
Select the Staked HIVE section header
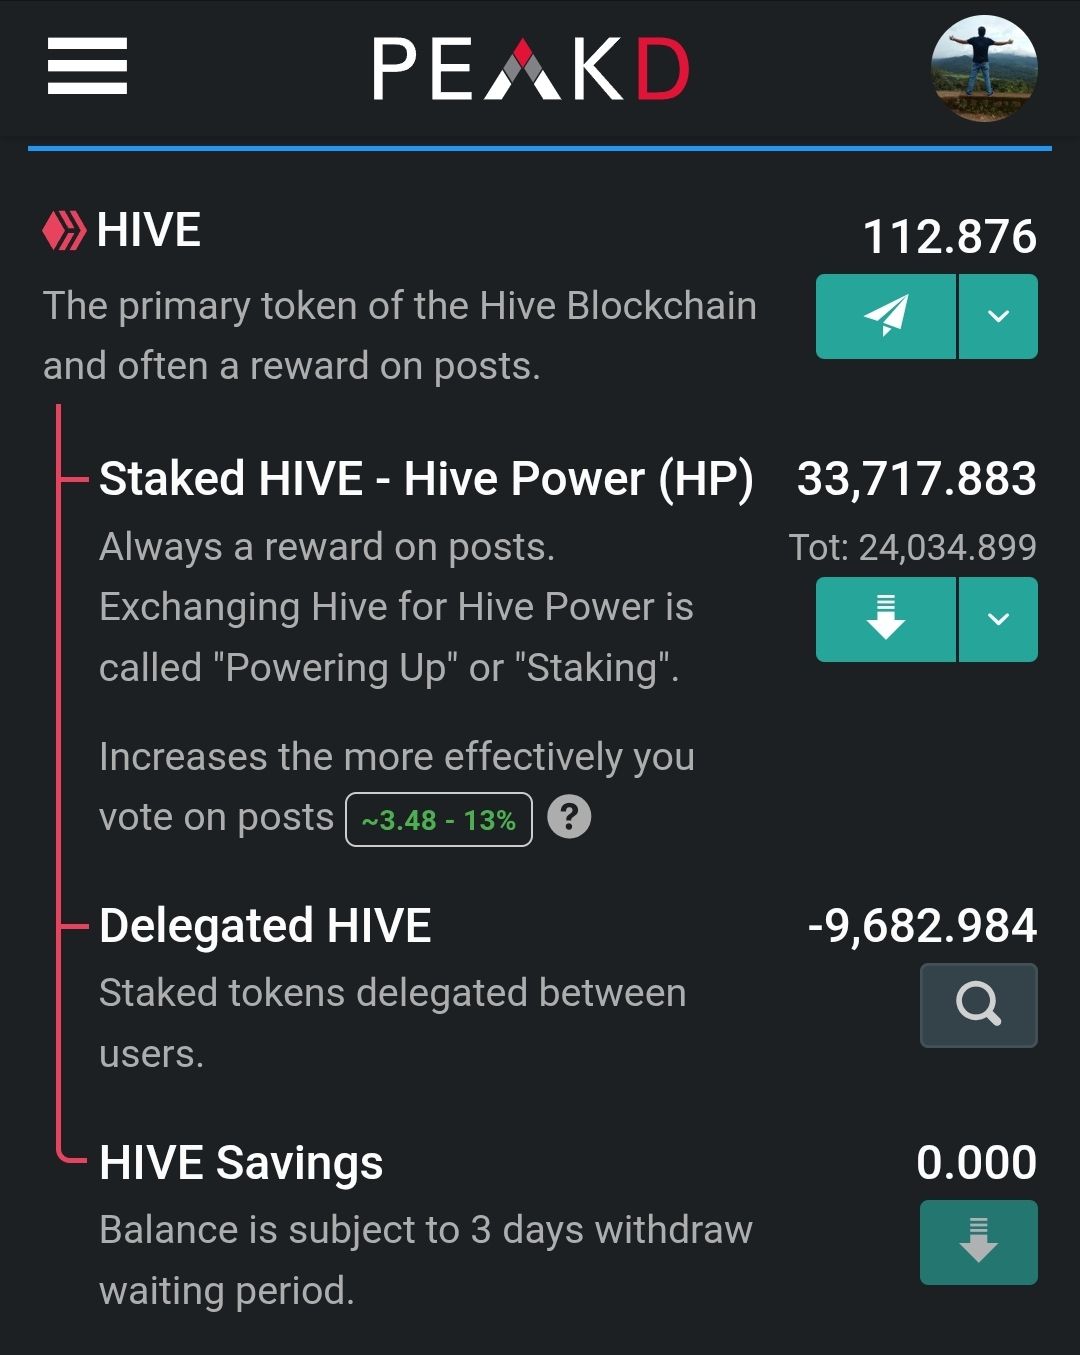tap(427, 478)
